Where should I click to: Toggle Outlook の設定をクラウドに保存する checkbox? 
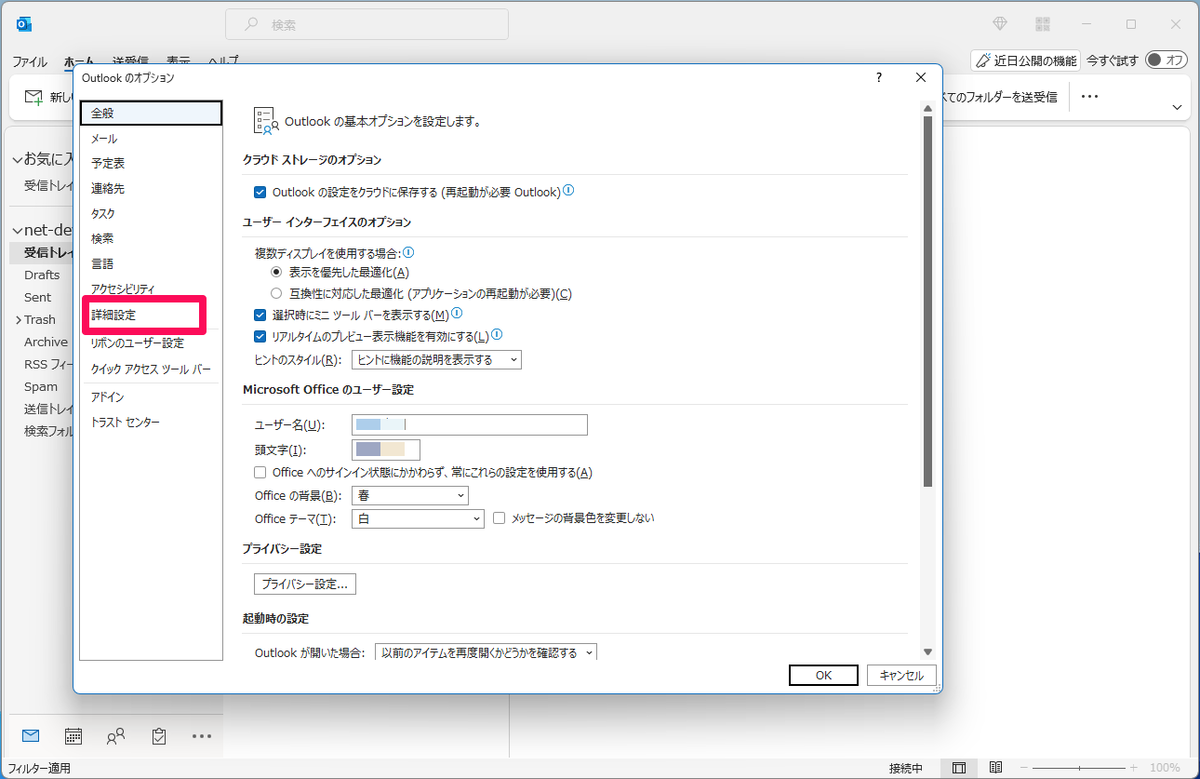coord(261,191)
